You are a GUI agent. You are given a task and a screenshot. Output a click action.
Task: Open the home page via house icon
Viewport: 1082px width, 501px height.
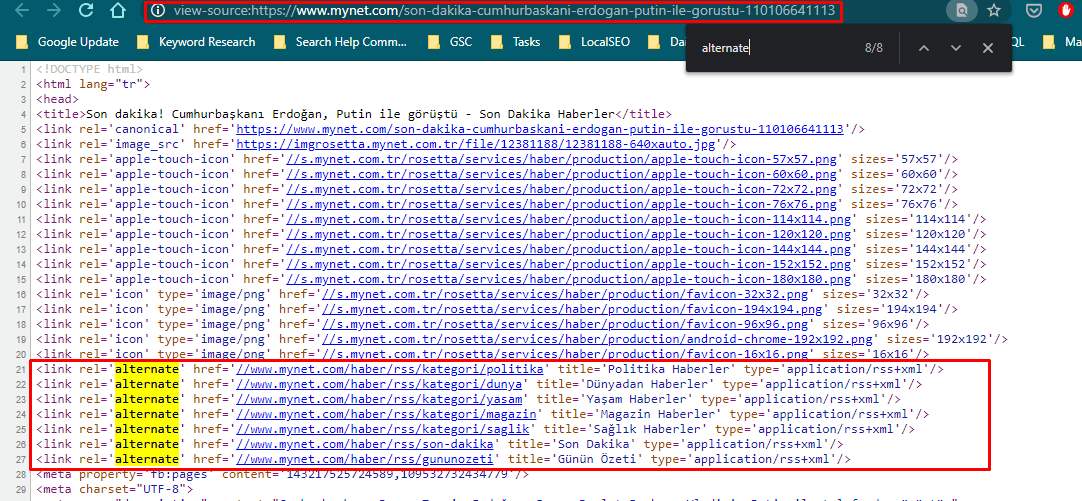[118, 10]
